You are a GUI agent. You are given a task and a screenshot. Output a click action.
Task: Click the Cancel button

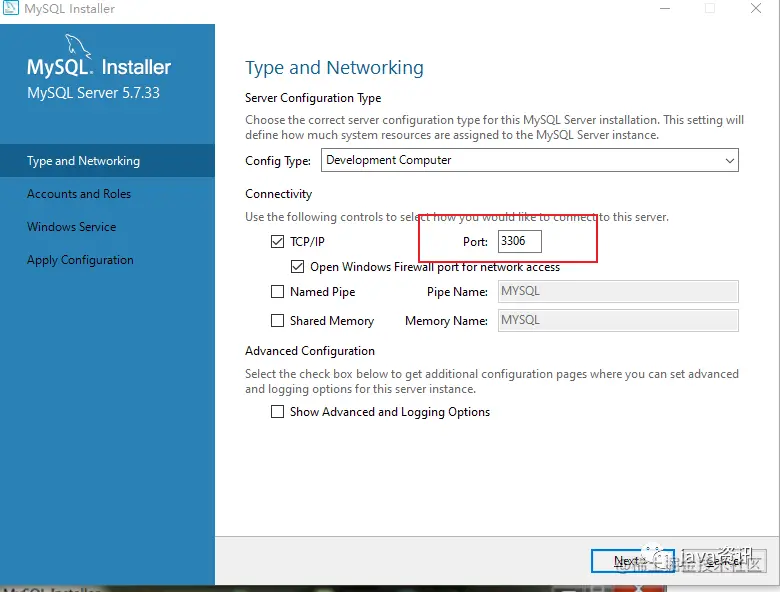724,561
